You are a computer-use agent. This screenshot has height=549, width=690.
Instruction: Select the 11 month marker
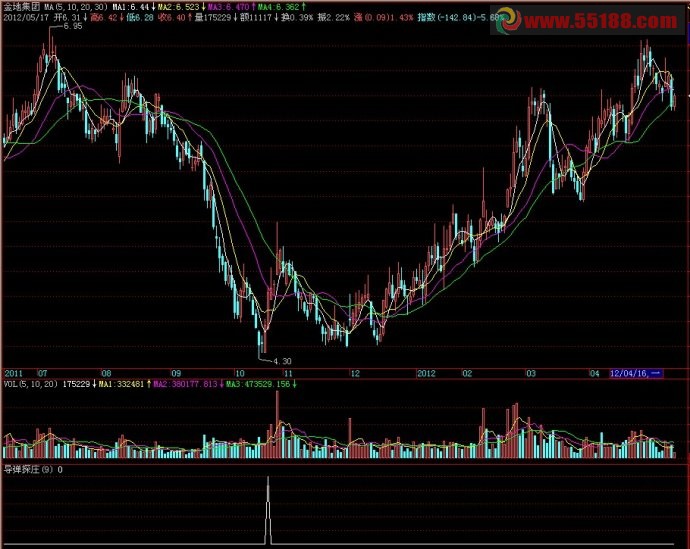[x=288, y=373]
